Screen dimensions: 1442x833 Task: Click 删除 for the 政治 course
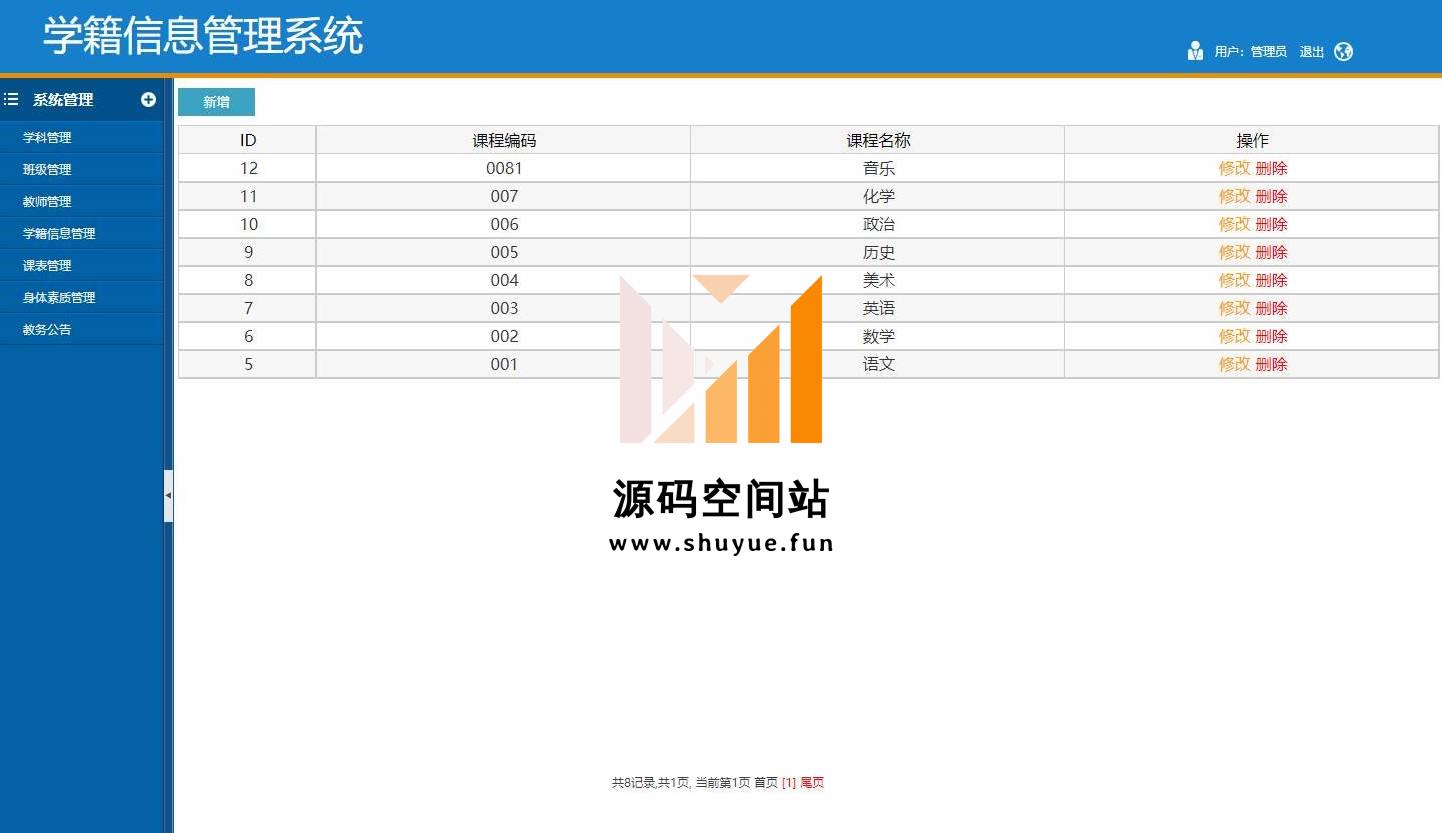1271,224
